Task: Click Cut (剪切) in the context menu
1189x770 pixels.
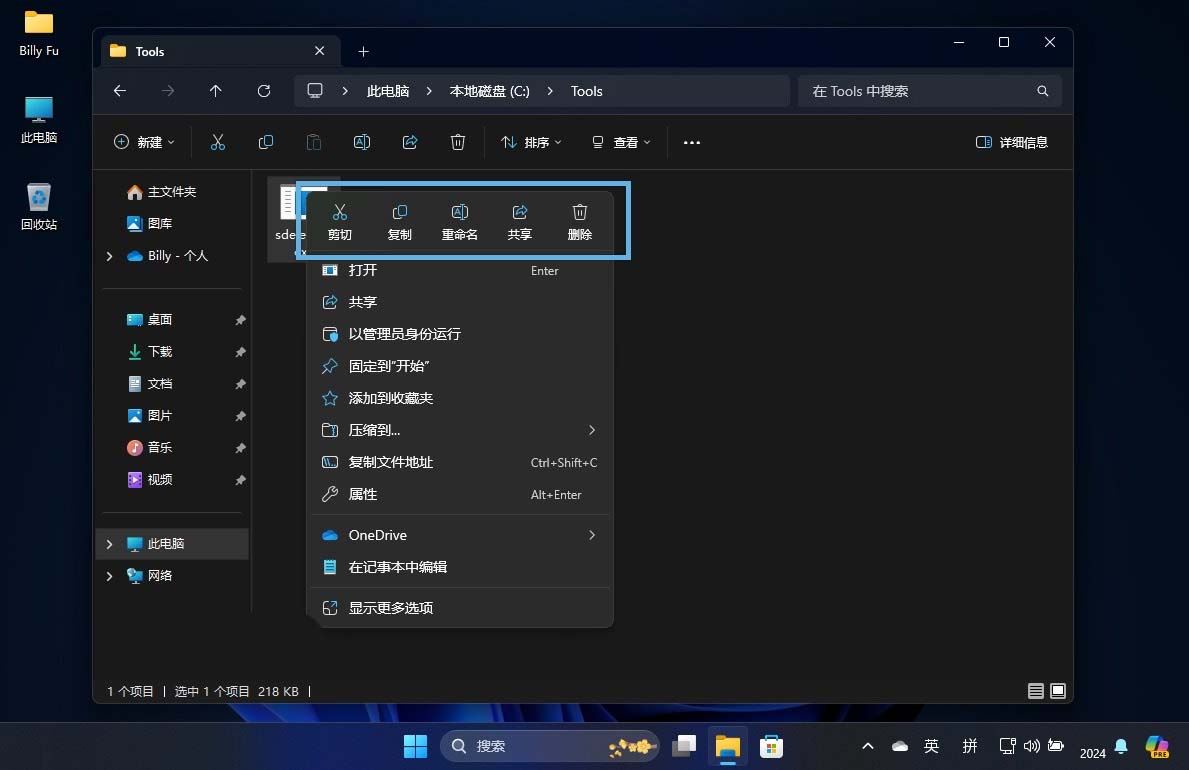Action: tap(340, 222)
